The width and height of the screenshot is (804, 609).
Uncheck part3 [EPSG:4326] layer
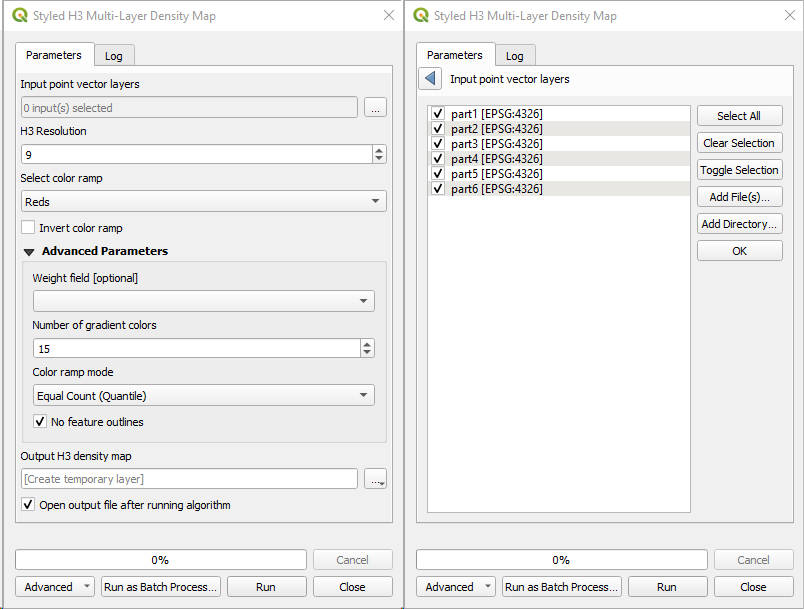437,144
